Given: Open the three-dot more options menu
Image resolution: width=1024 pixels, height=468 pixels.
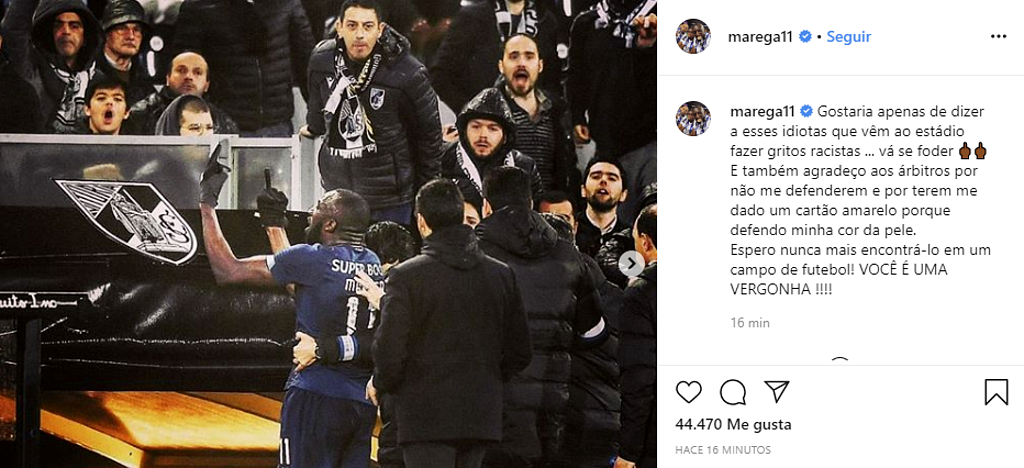Looking at the screenshot, I should tap(998, 37).
